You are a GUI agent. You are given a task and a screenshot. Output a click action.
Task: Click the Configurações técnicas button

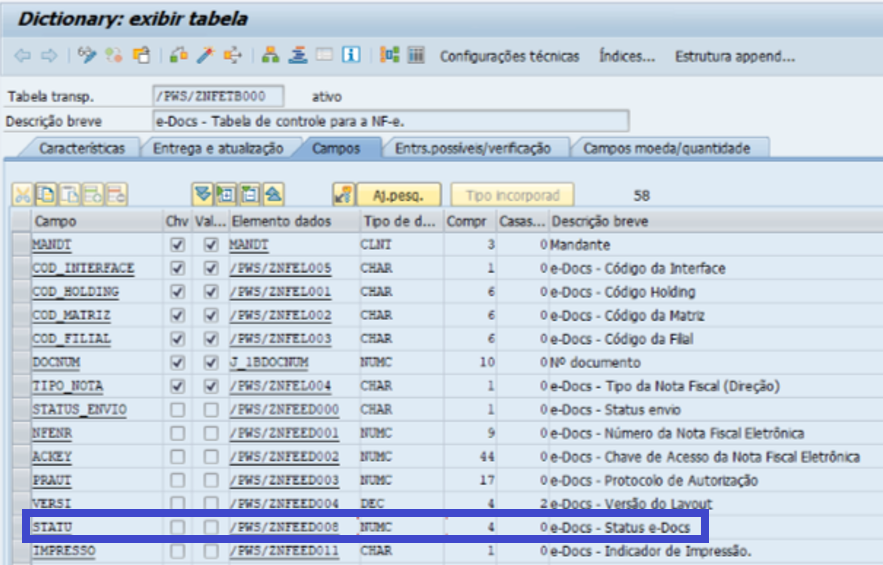(509, 56)
